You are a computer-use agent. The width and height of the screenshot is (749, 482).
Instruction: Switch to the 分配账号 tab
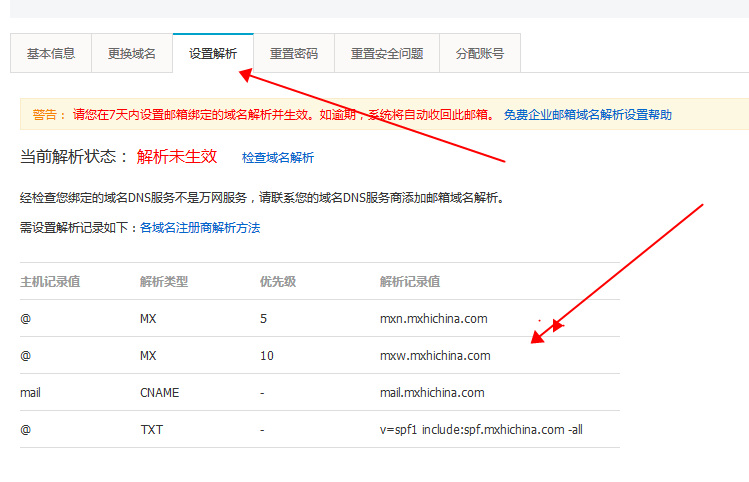480,54
